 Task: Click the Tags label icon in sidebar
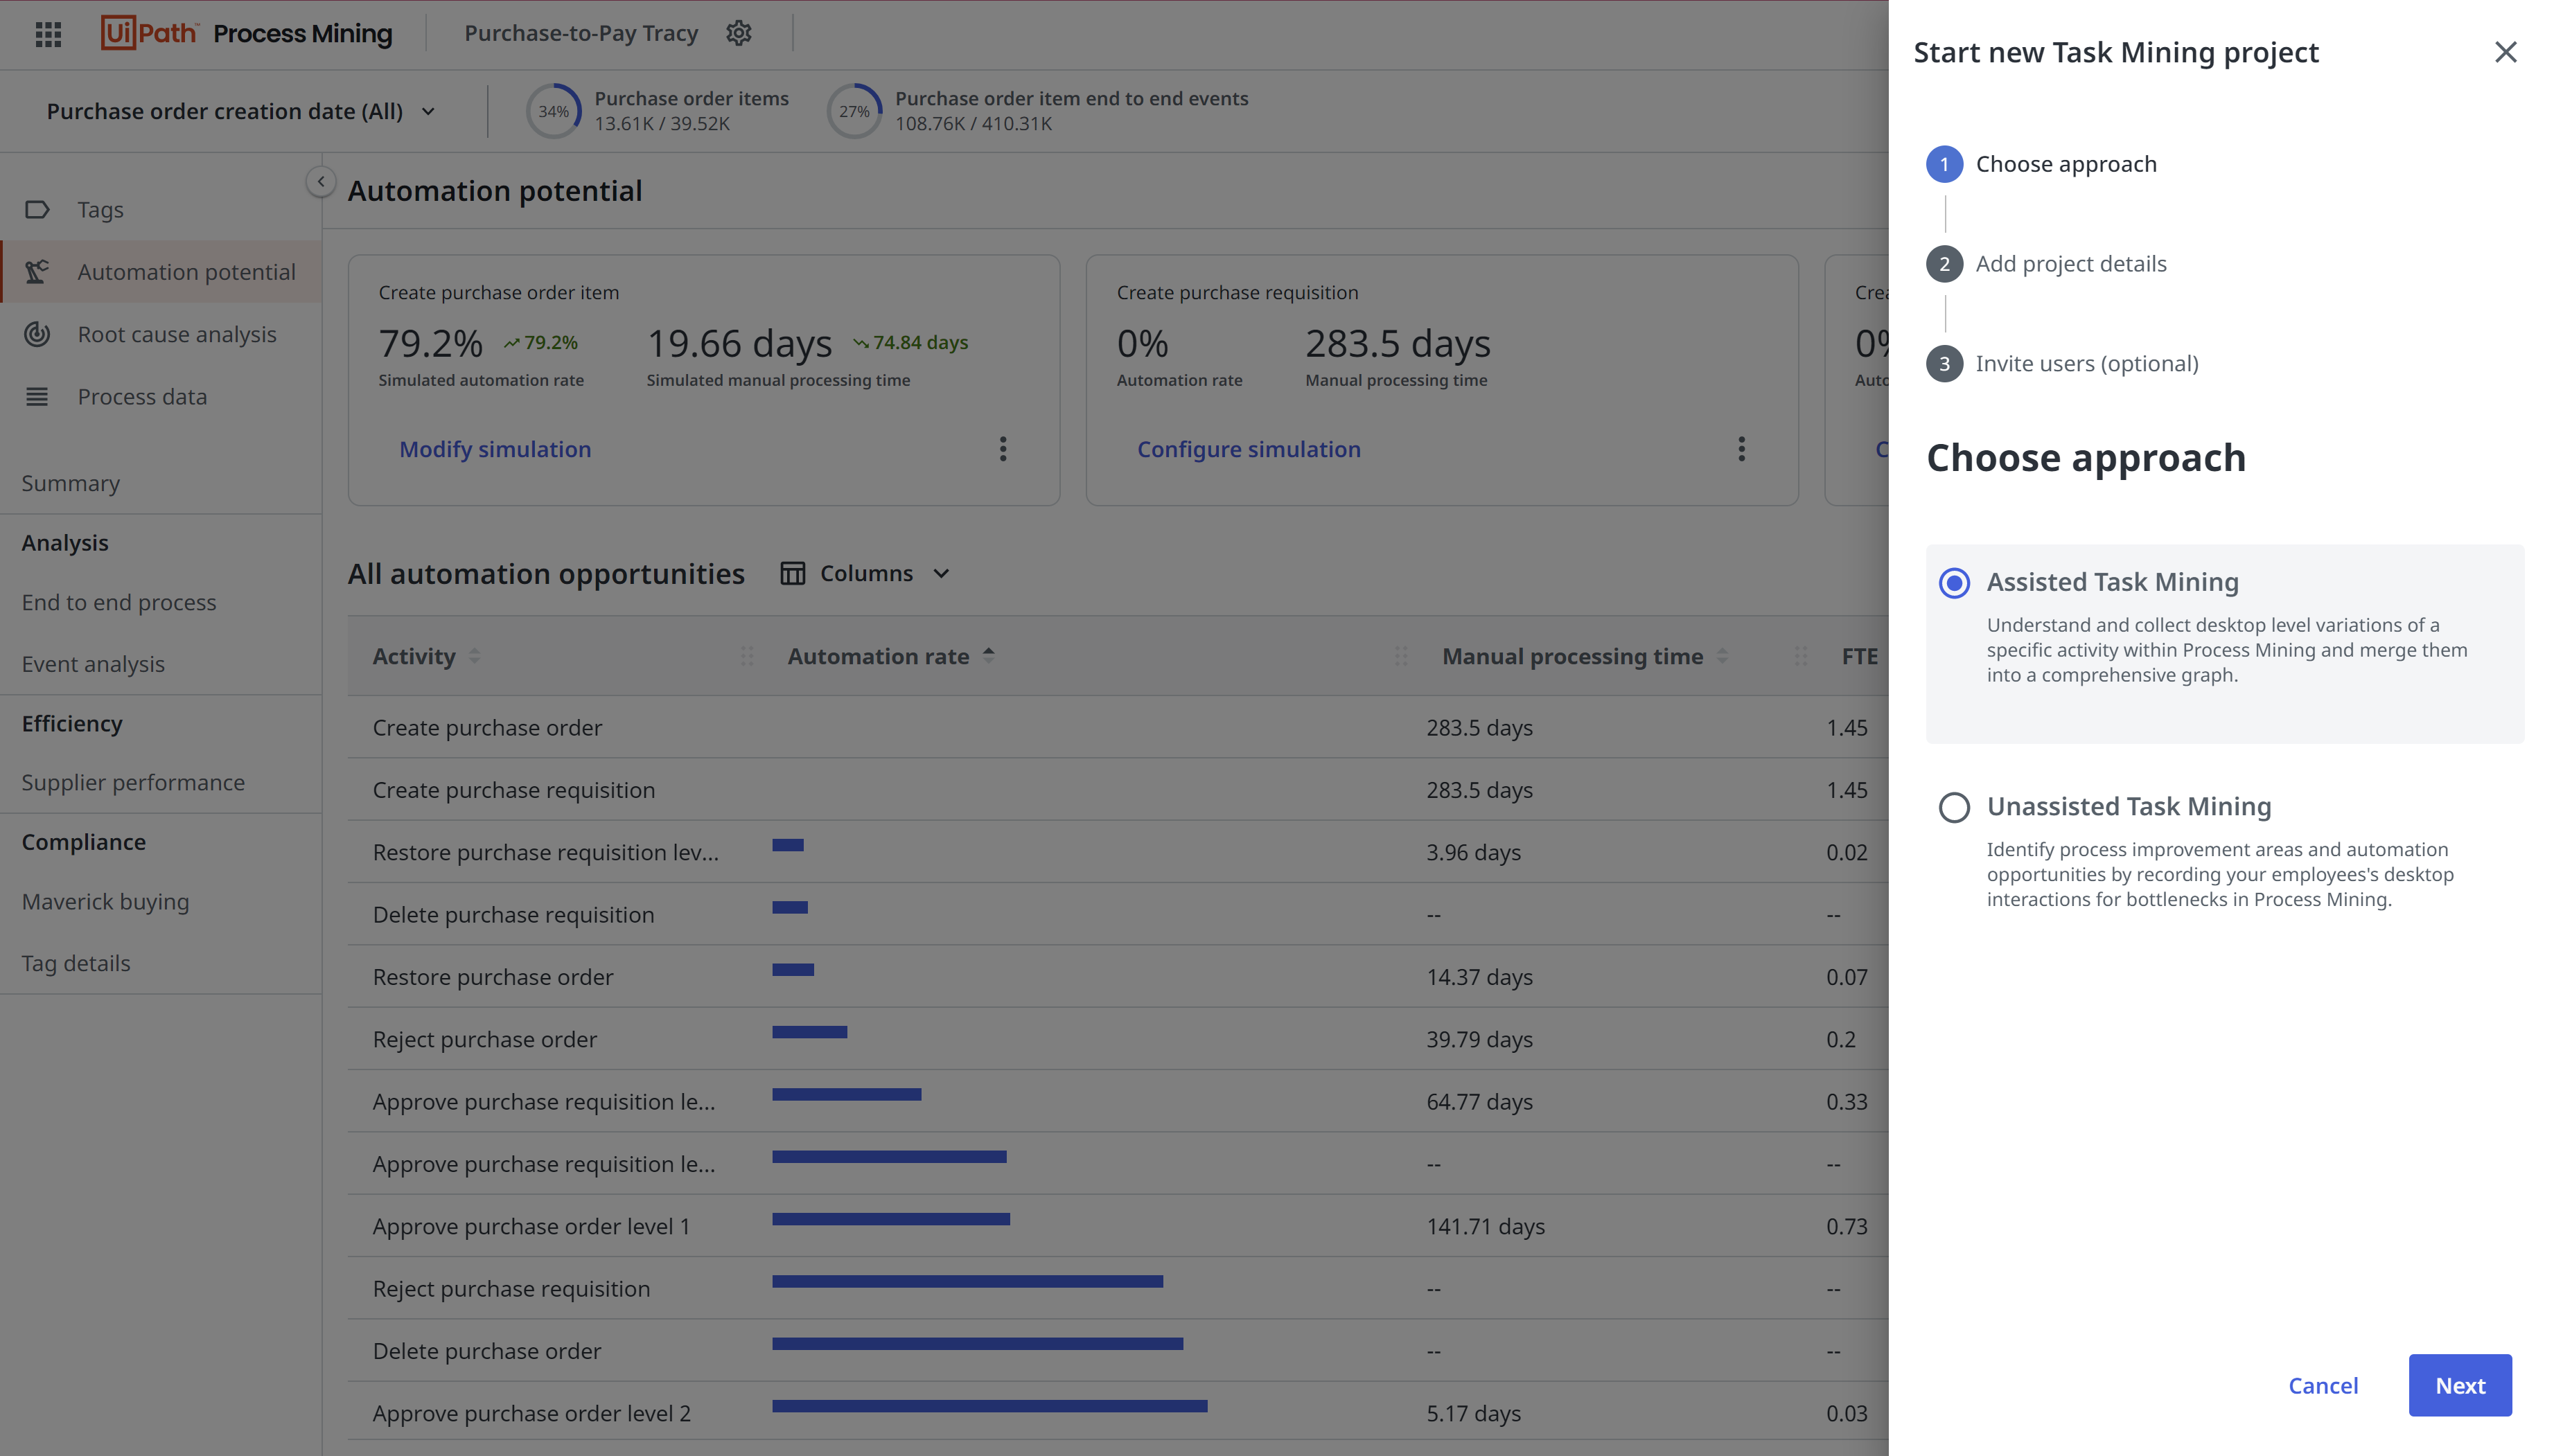37,209
